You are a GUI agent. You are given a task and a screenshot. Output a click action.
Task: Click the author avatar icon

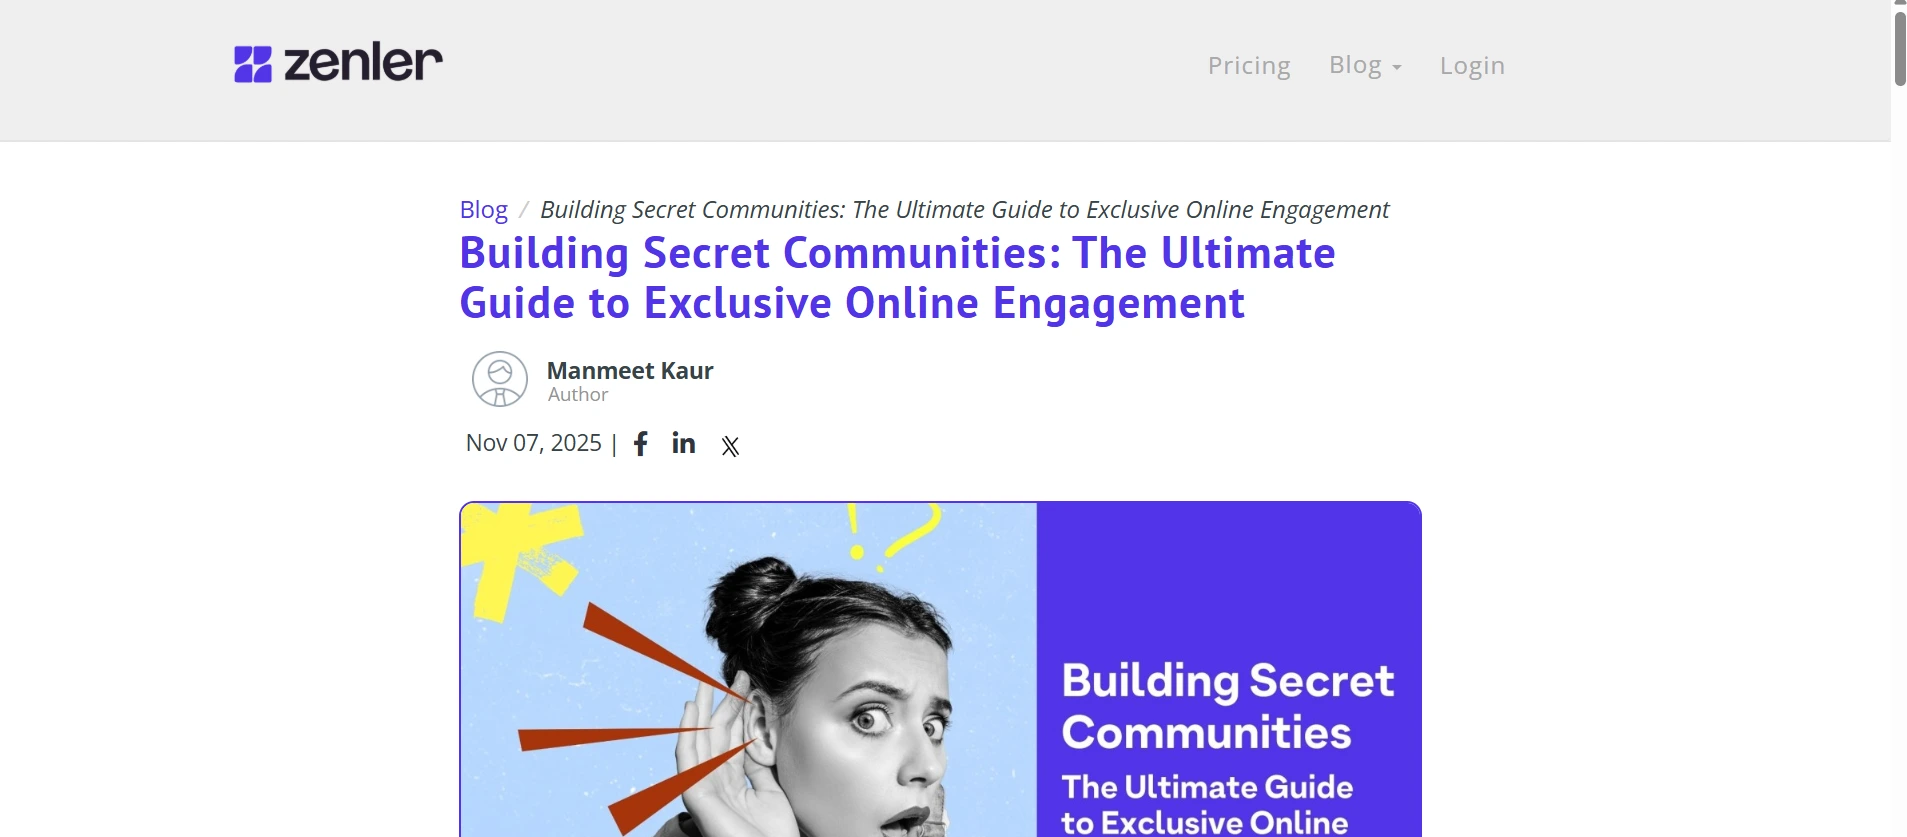click(x=500, y=379)
